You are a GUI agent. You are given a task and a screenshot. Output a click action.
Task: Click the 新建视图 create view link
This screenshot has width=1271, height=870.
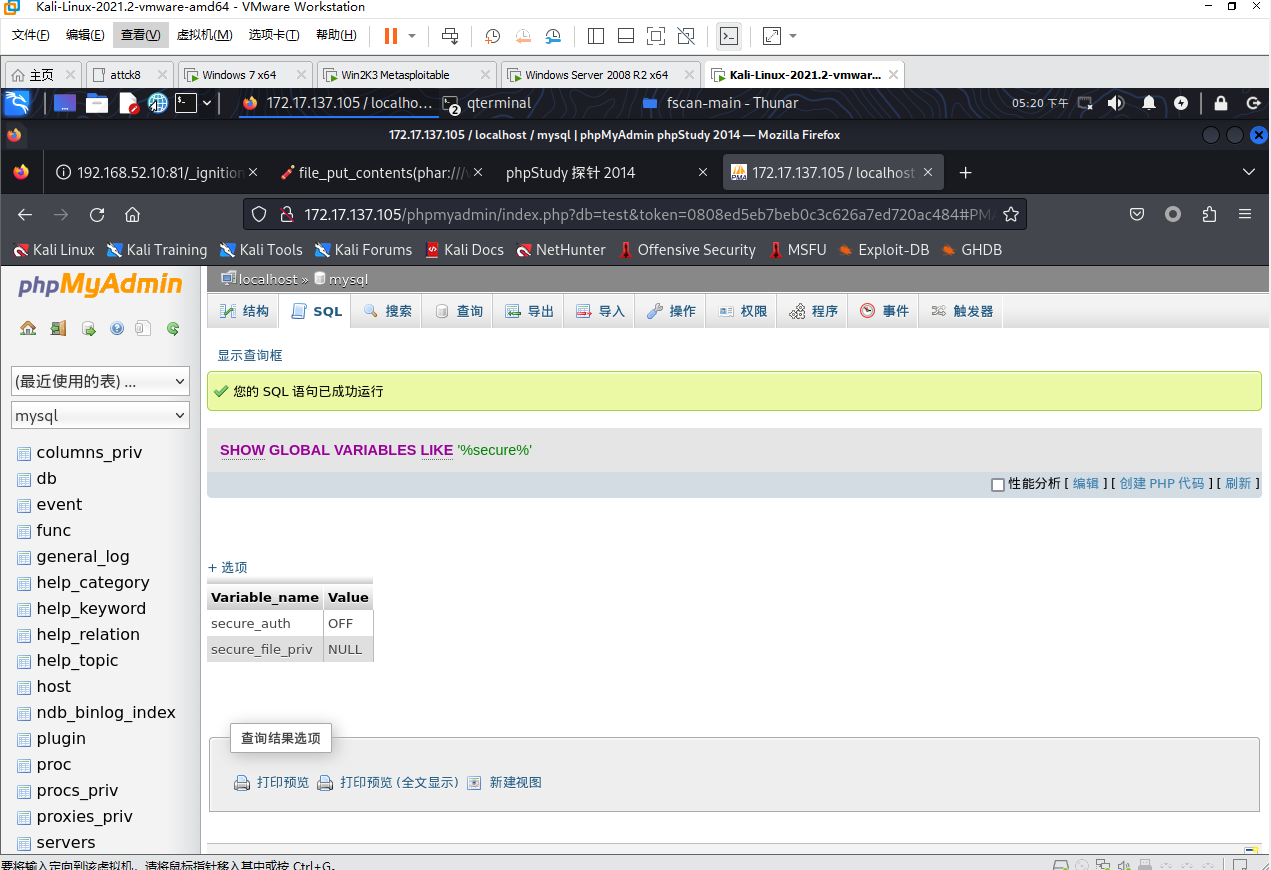click(505, 783)
